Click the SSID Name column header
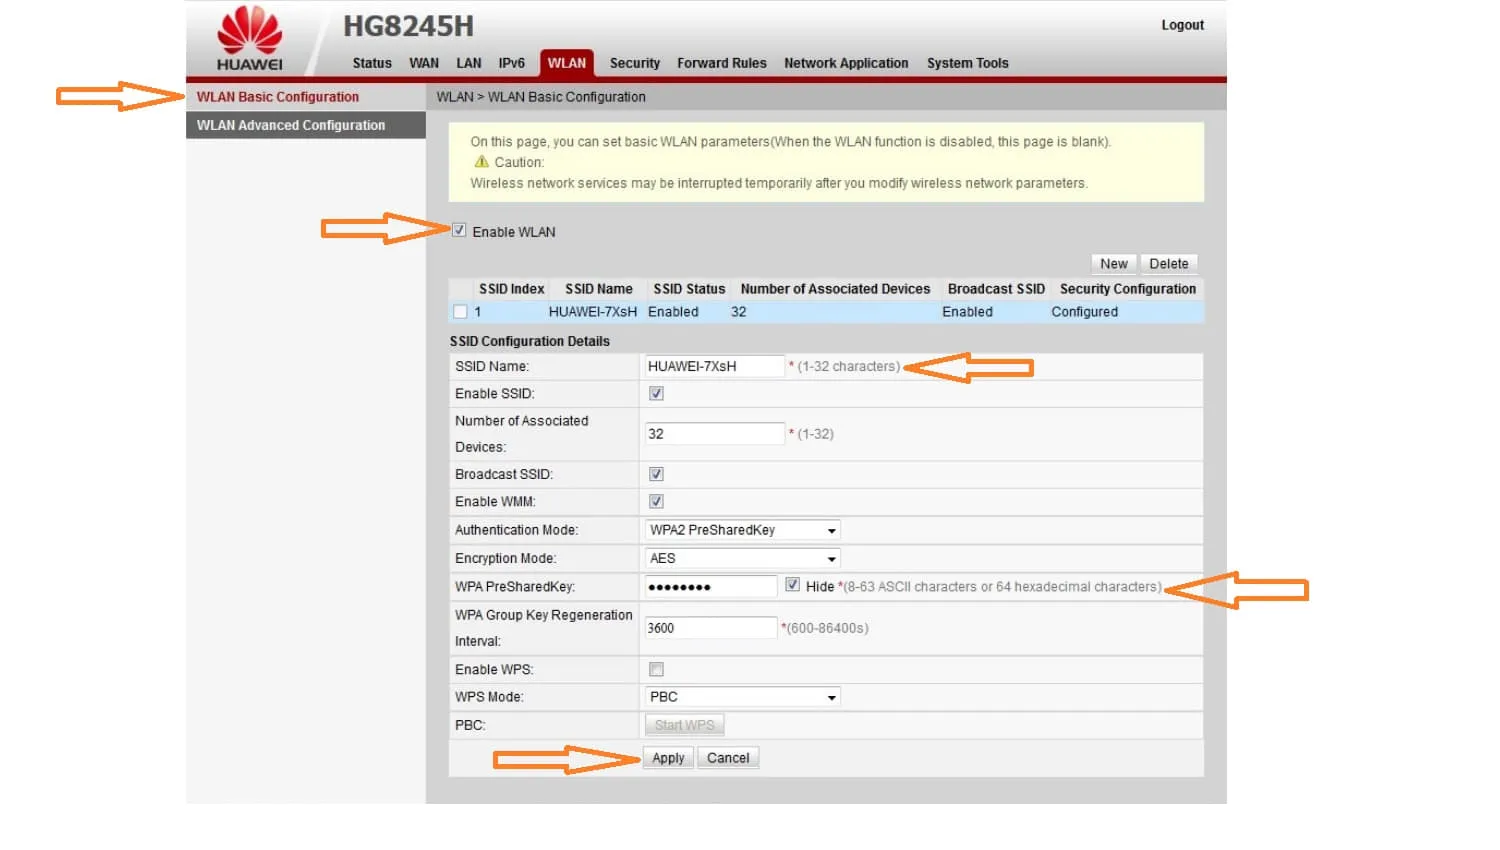The image size is (1500, 850). click(599, 289)
